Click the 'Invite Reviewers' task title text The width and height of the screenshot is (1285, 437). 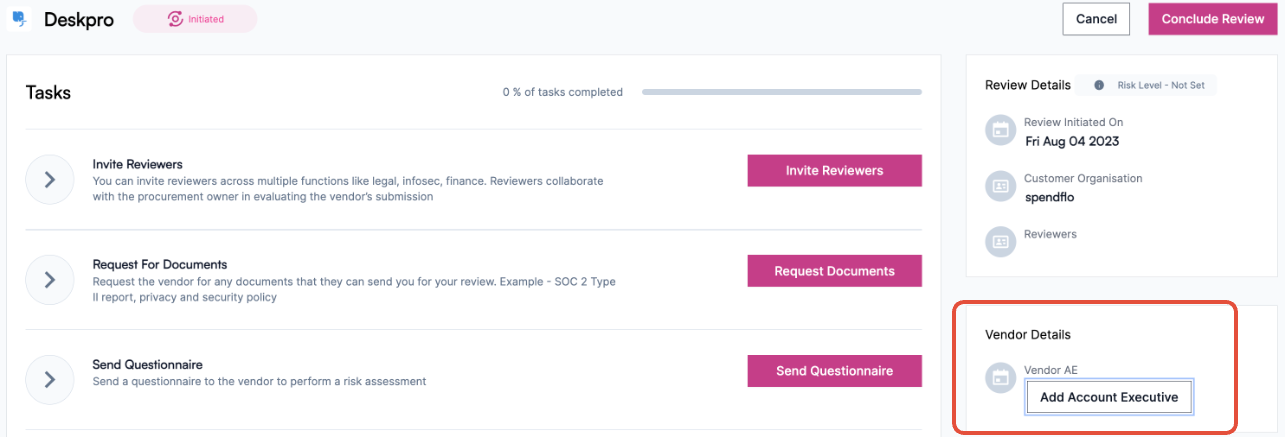[137, 164]
